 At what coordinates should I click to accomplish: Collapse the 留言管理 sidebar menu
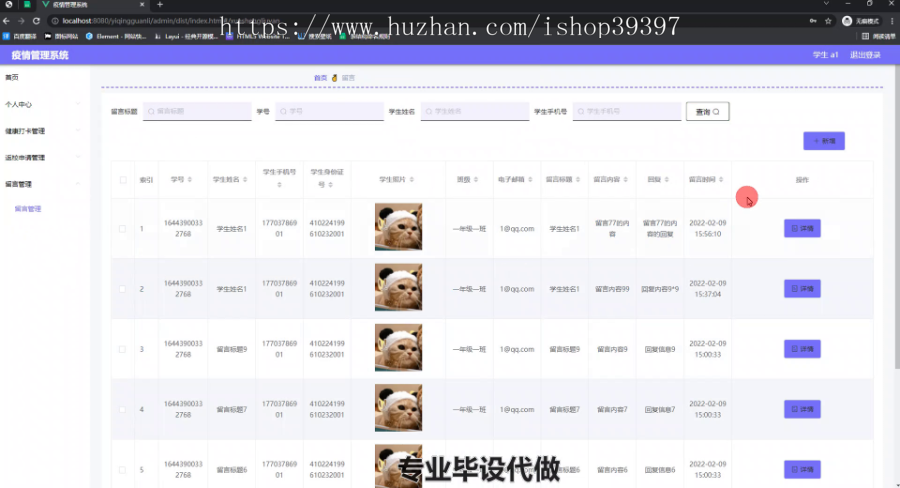pyautogui.click(x=45, y=184)
